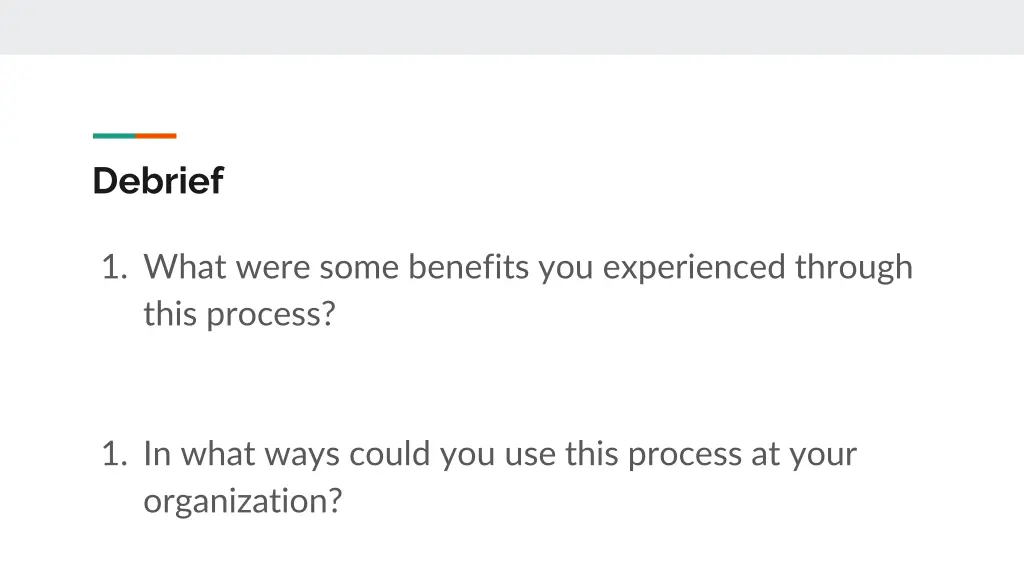Viewport: 1024px width, 576px height.
Task: Select the list number before 'In what ways'
Action: (x=114, y=454)
